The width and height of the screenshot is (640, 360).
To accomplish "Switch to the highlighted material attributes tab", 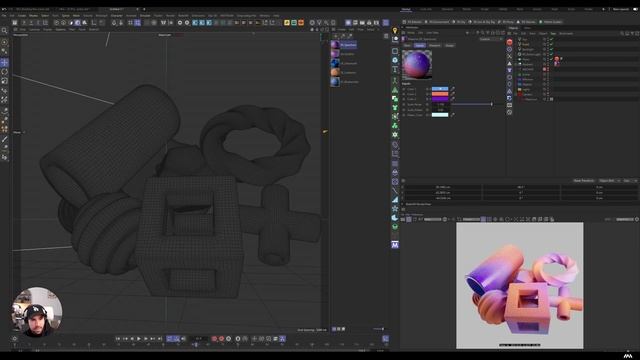I will click(x=420, y=45).
